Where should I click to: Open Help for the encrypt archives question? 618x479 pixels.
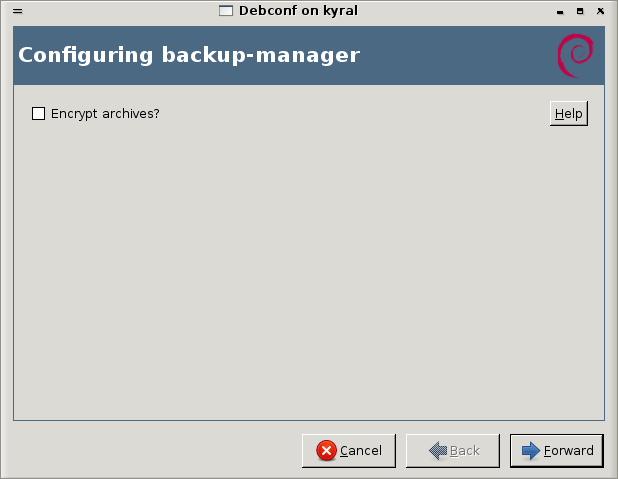568,114
